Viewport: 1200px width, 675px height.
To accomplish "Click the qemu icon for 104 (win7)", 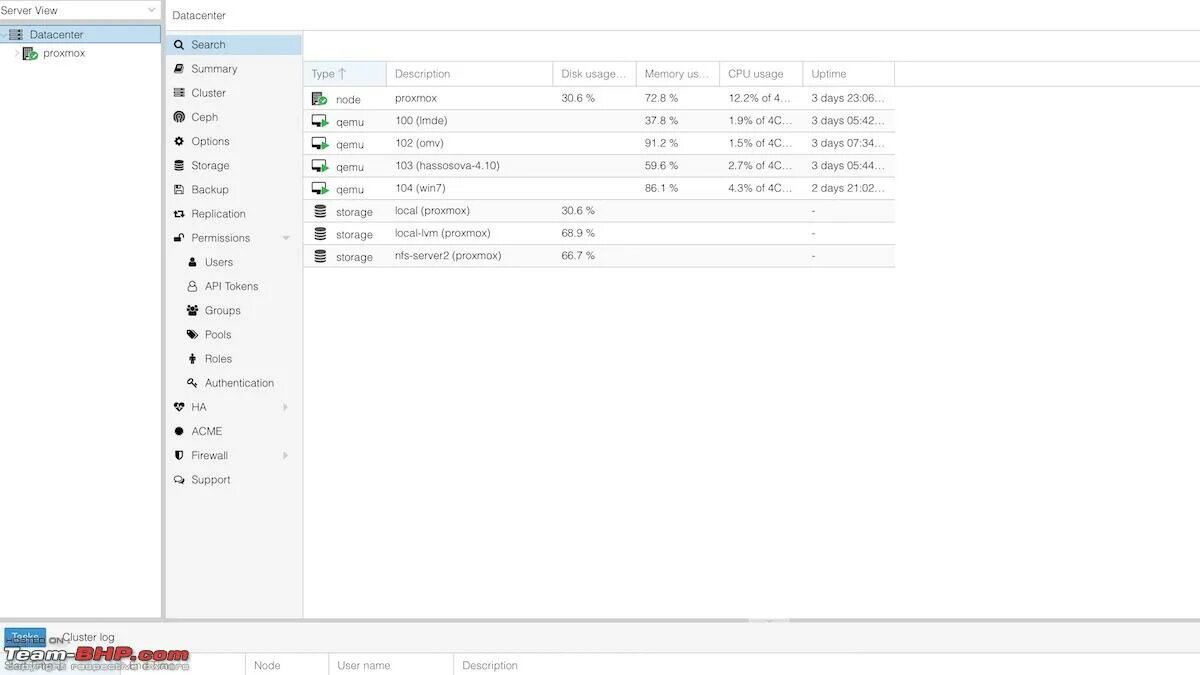I will [320, 189].
